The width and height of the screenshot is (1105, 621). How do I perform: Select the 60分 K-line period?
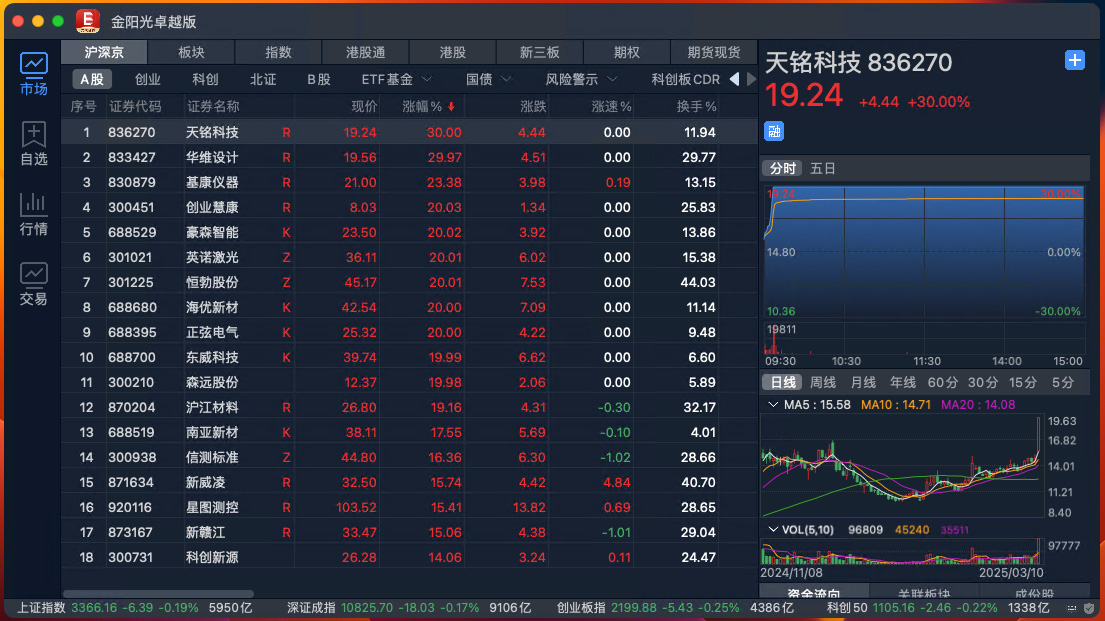tap(943, 382)
